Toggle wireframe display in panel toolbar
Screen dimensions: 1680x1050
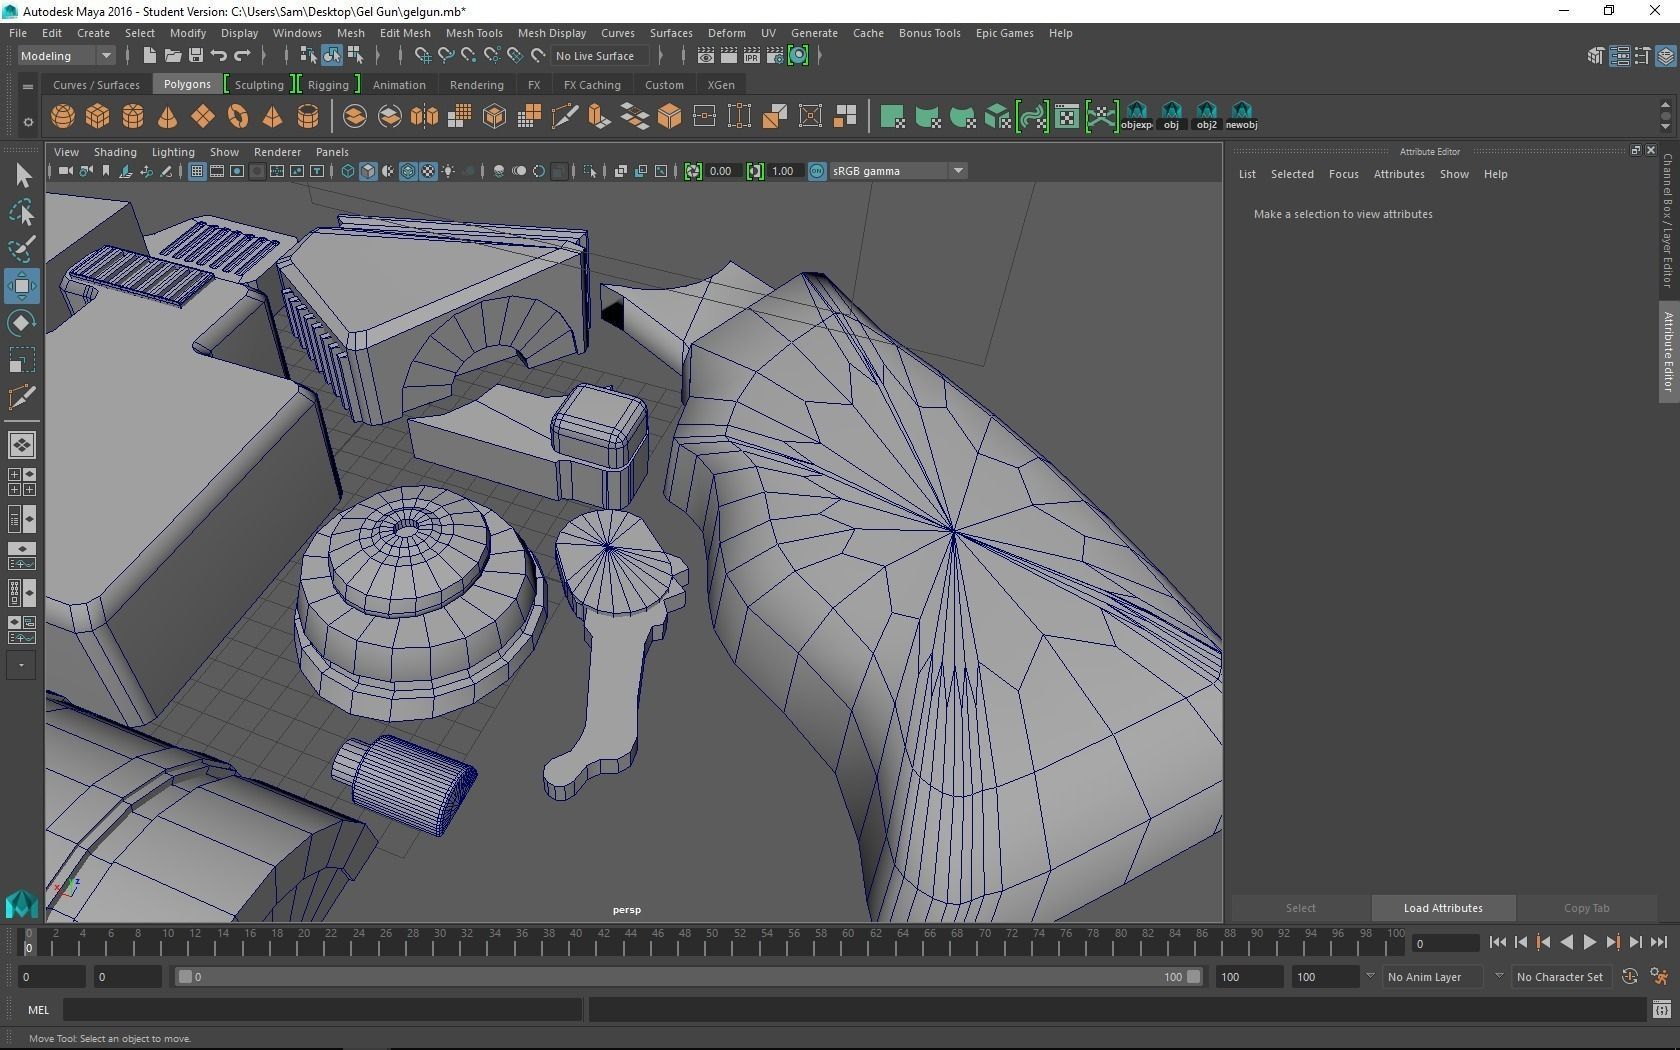point(348,171)
